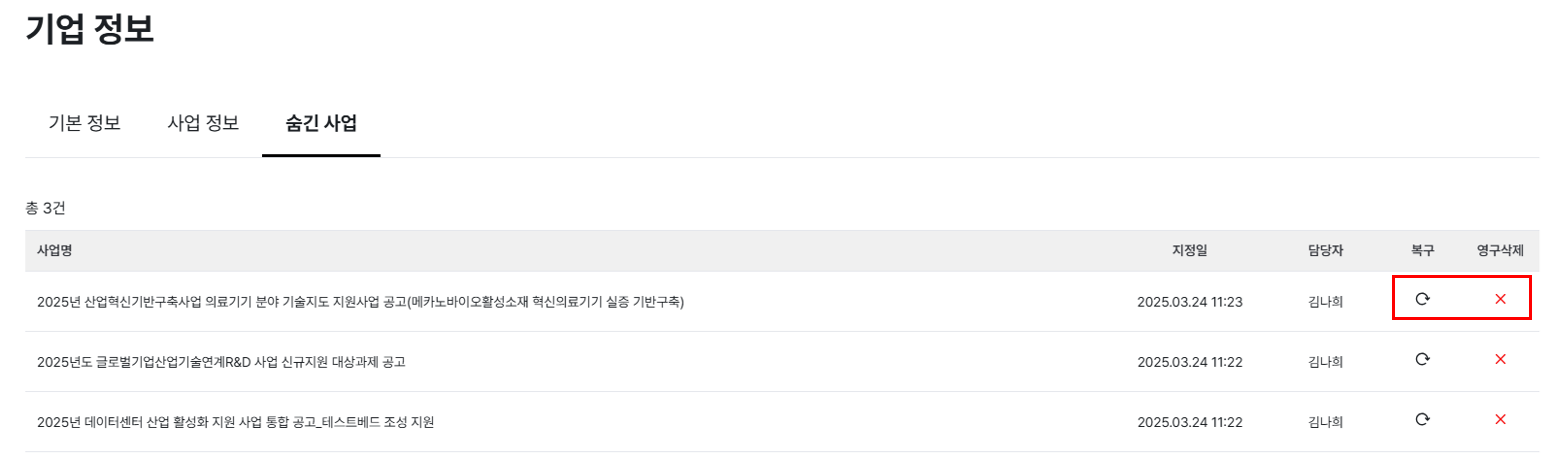This screenshot has height=465, width=1555.
Task: Open the 2025년 산업혁신기반구축사업 의료기기 announcement title
Action: point(360,302)
